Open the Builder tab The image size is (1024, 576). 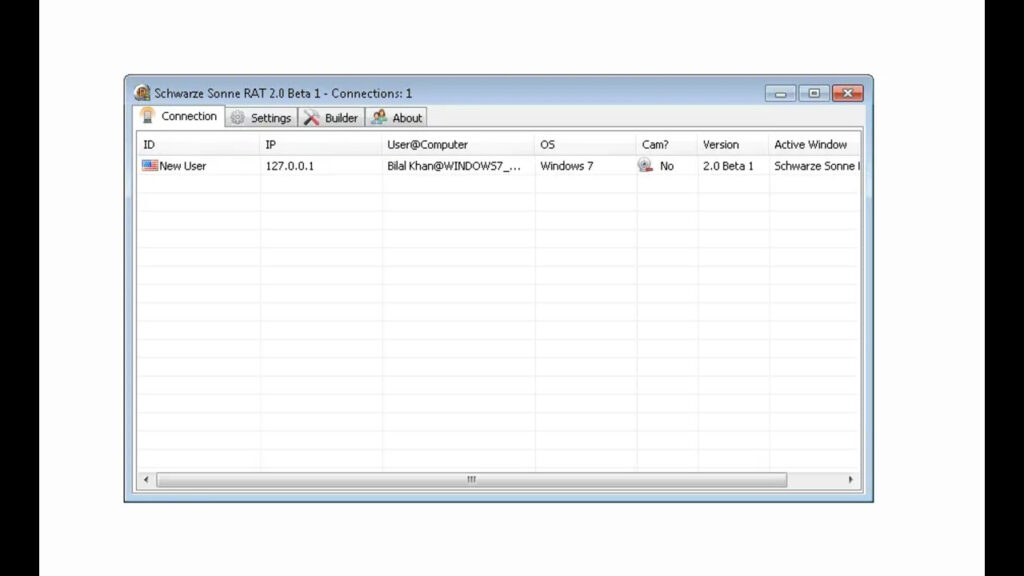331,118
